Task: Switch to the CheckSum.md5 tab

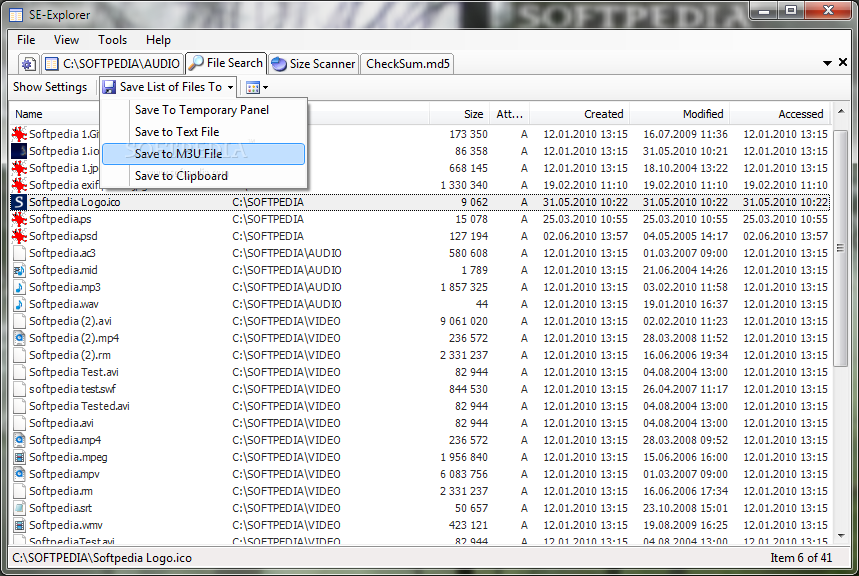Action: tap(408, 64)
